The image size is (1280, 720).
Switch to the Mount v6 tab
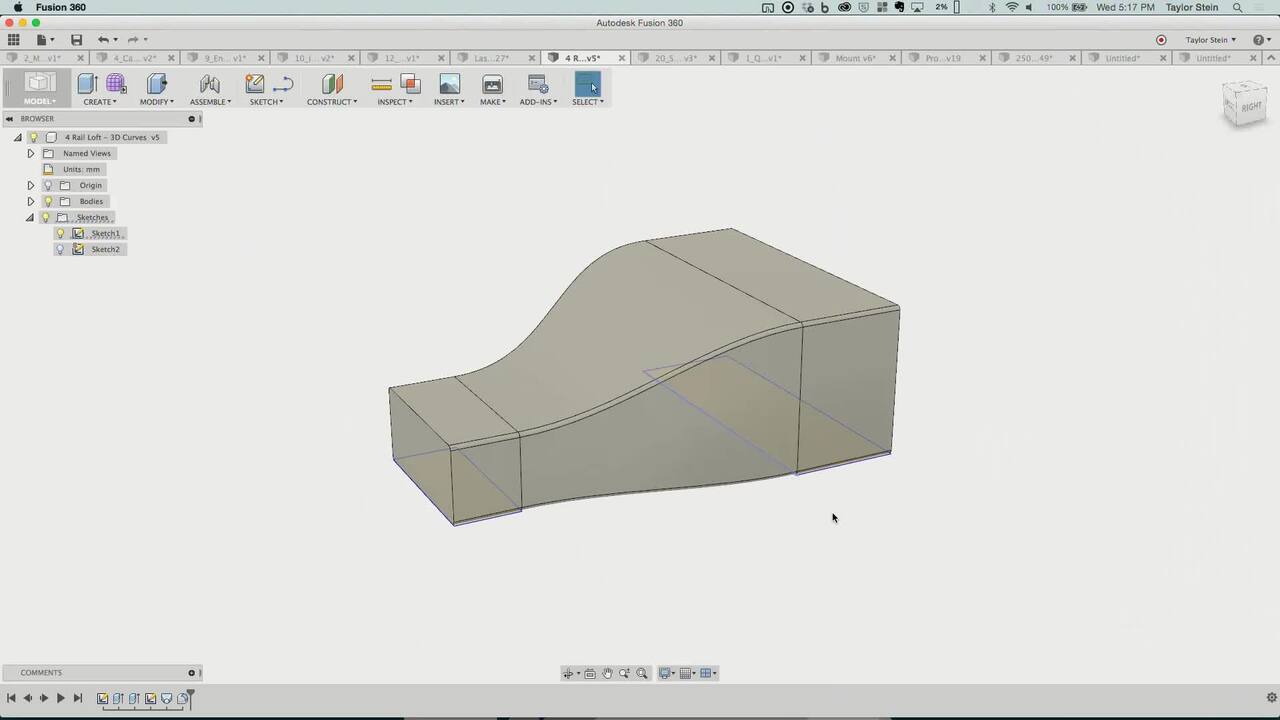[x=855, y=58]
